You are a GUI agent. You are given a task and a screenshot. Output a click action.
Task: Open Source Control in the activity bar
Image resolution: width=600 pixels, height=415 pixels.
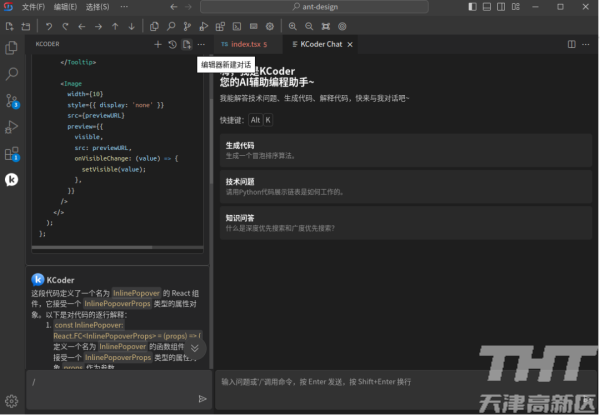pos(12,101)
